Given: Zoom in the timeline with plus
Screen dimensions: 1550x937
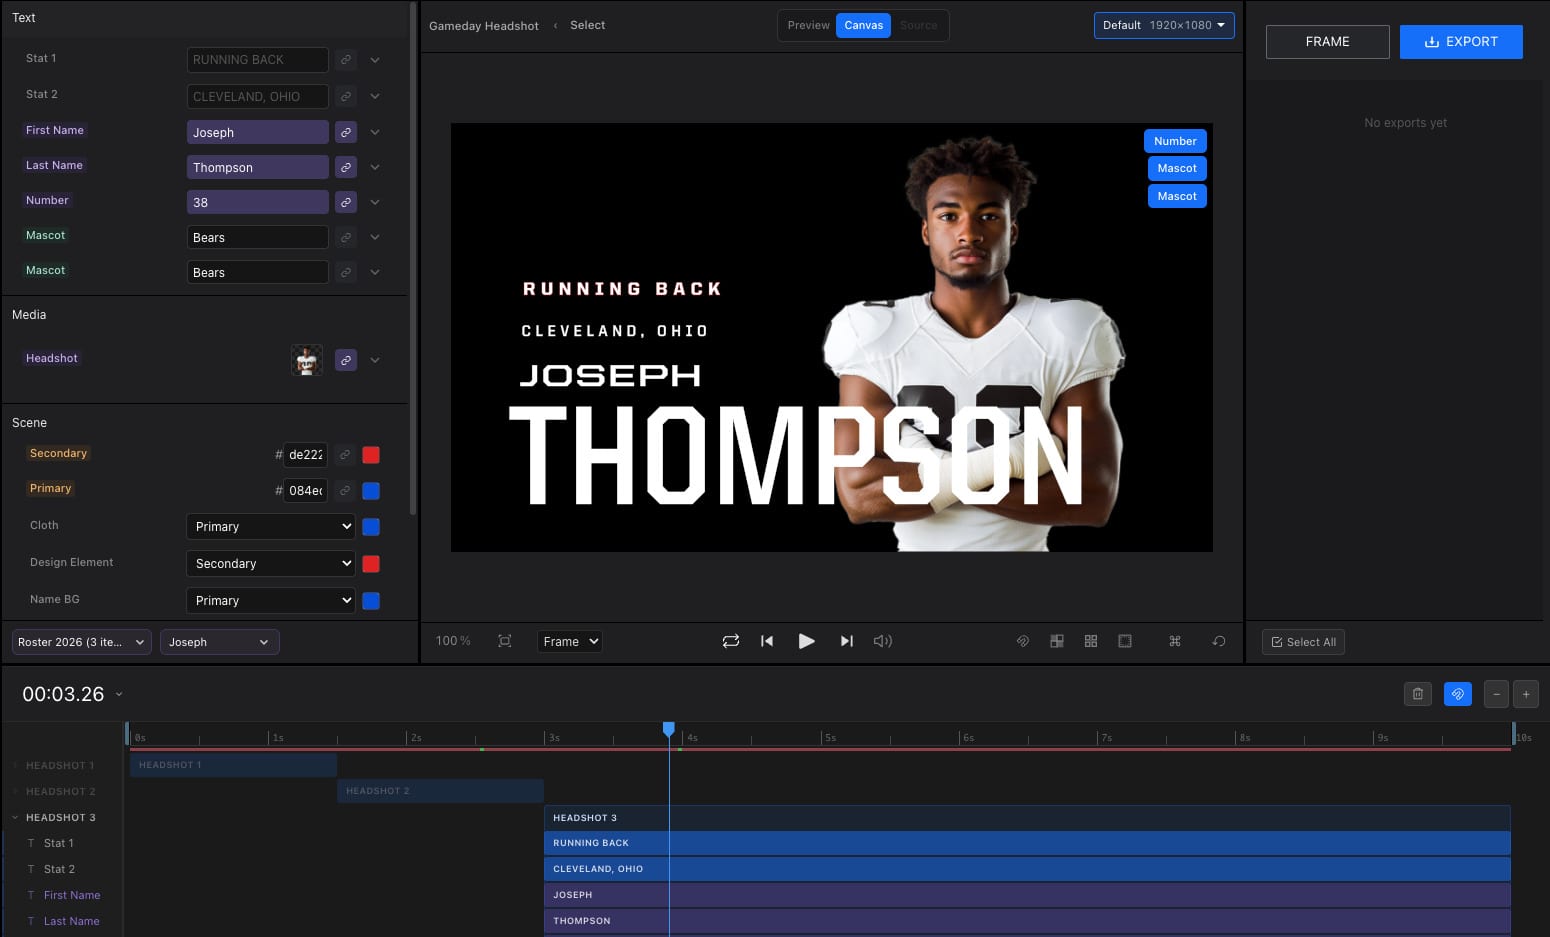Looking at the screenshot, I should (1526, 694).
